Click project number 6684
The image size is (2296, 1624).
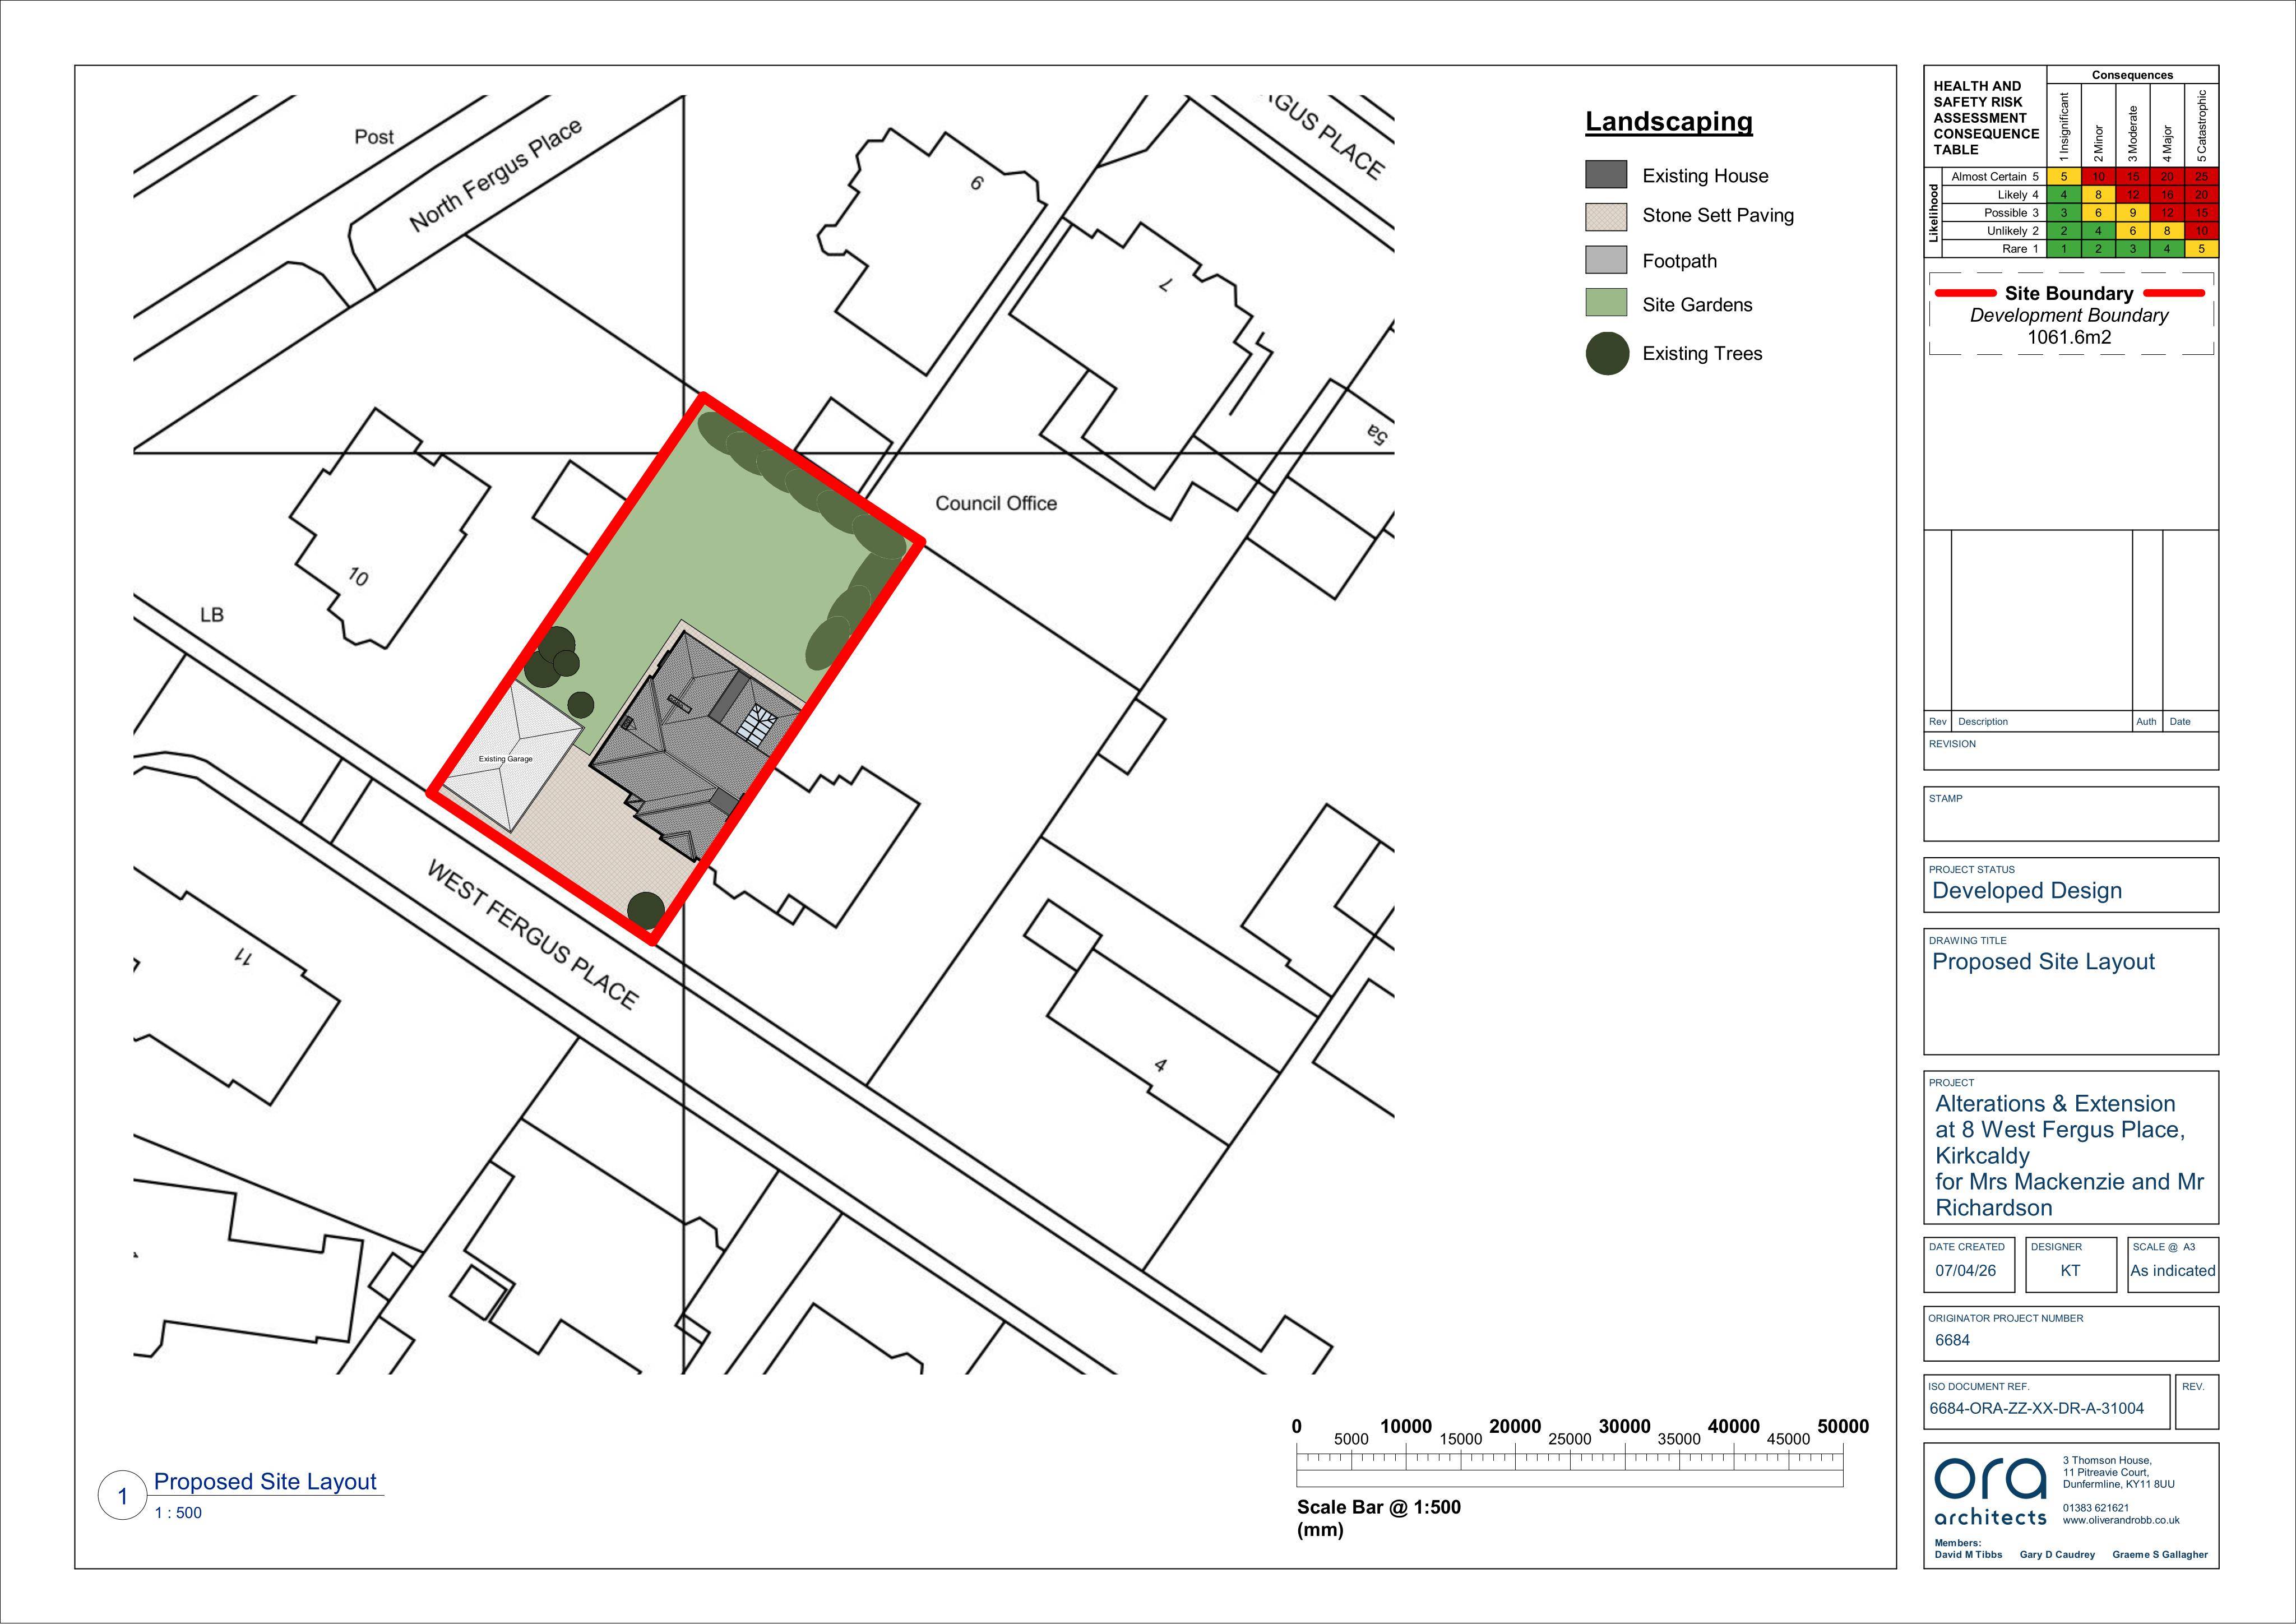(1952, 1340)
